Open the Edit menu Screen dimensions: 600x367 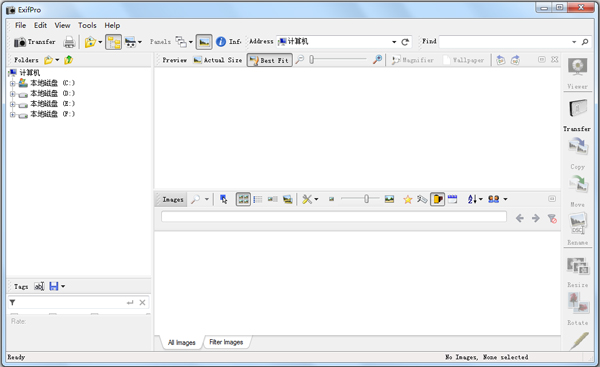tap(40, 25)
